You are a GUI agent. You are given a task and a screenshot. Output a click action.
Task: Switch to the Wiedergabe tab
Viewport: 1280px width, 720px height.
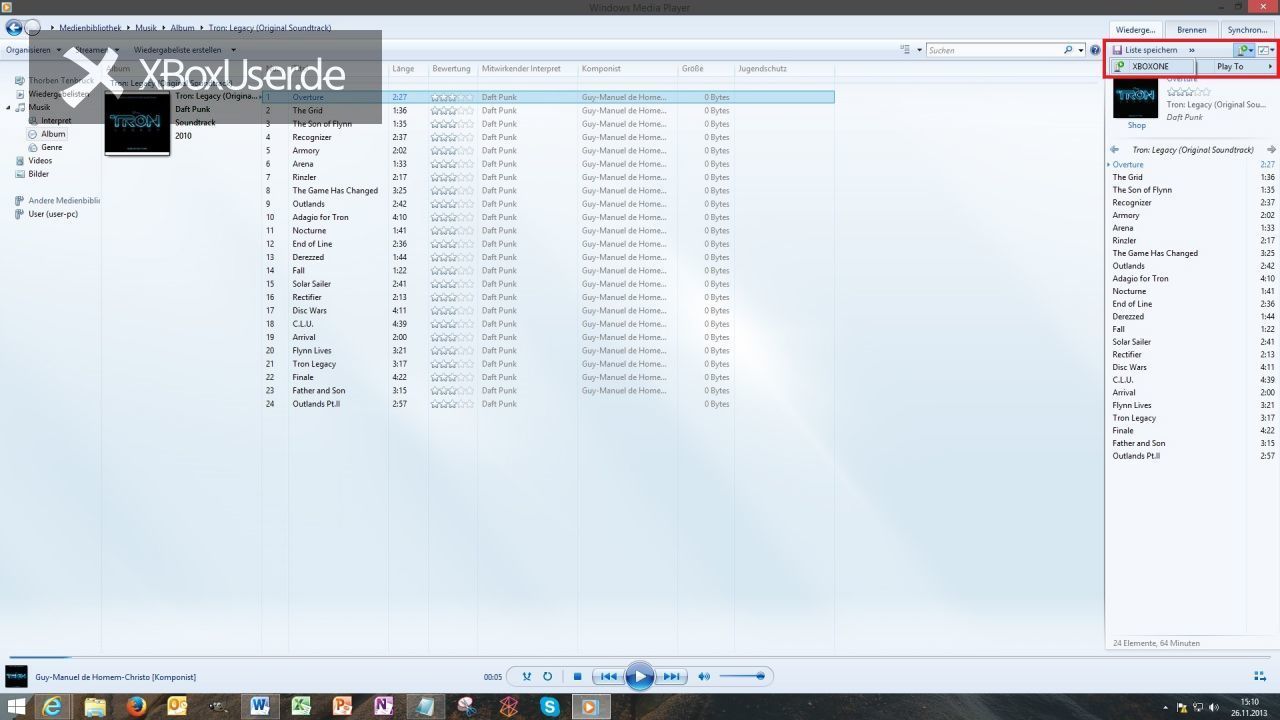pos(1135,30)
